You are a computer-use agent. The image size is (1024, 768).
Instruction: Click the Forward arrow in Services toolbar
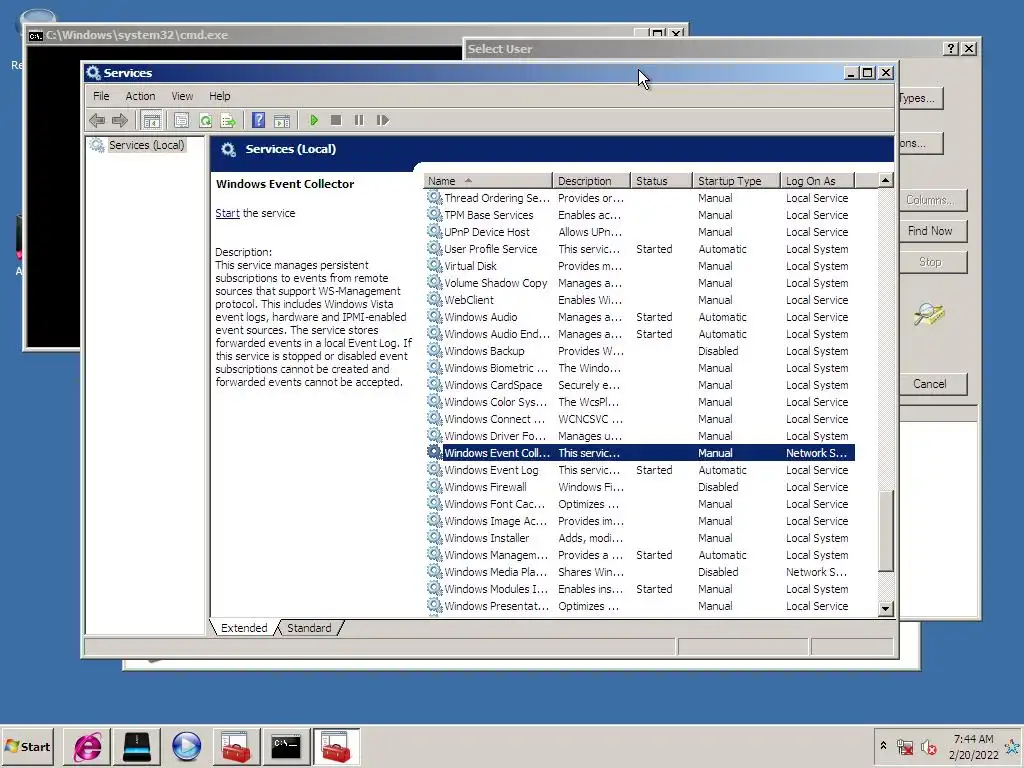pos(120,120)
